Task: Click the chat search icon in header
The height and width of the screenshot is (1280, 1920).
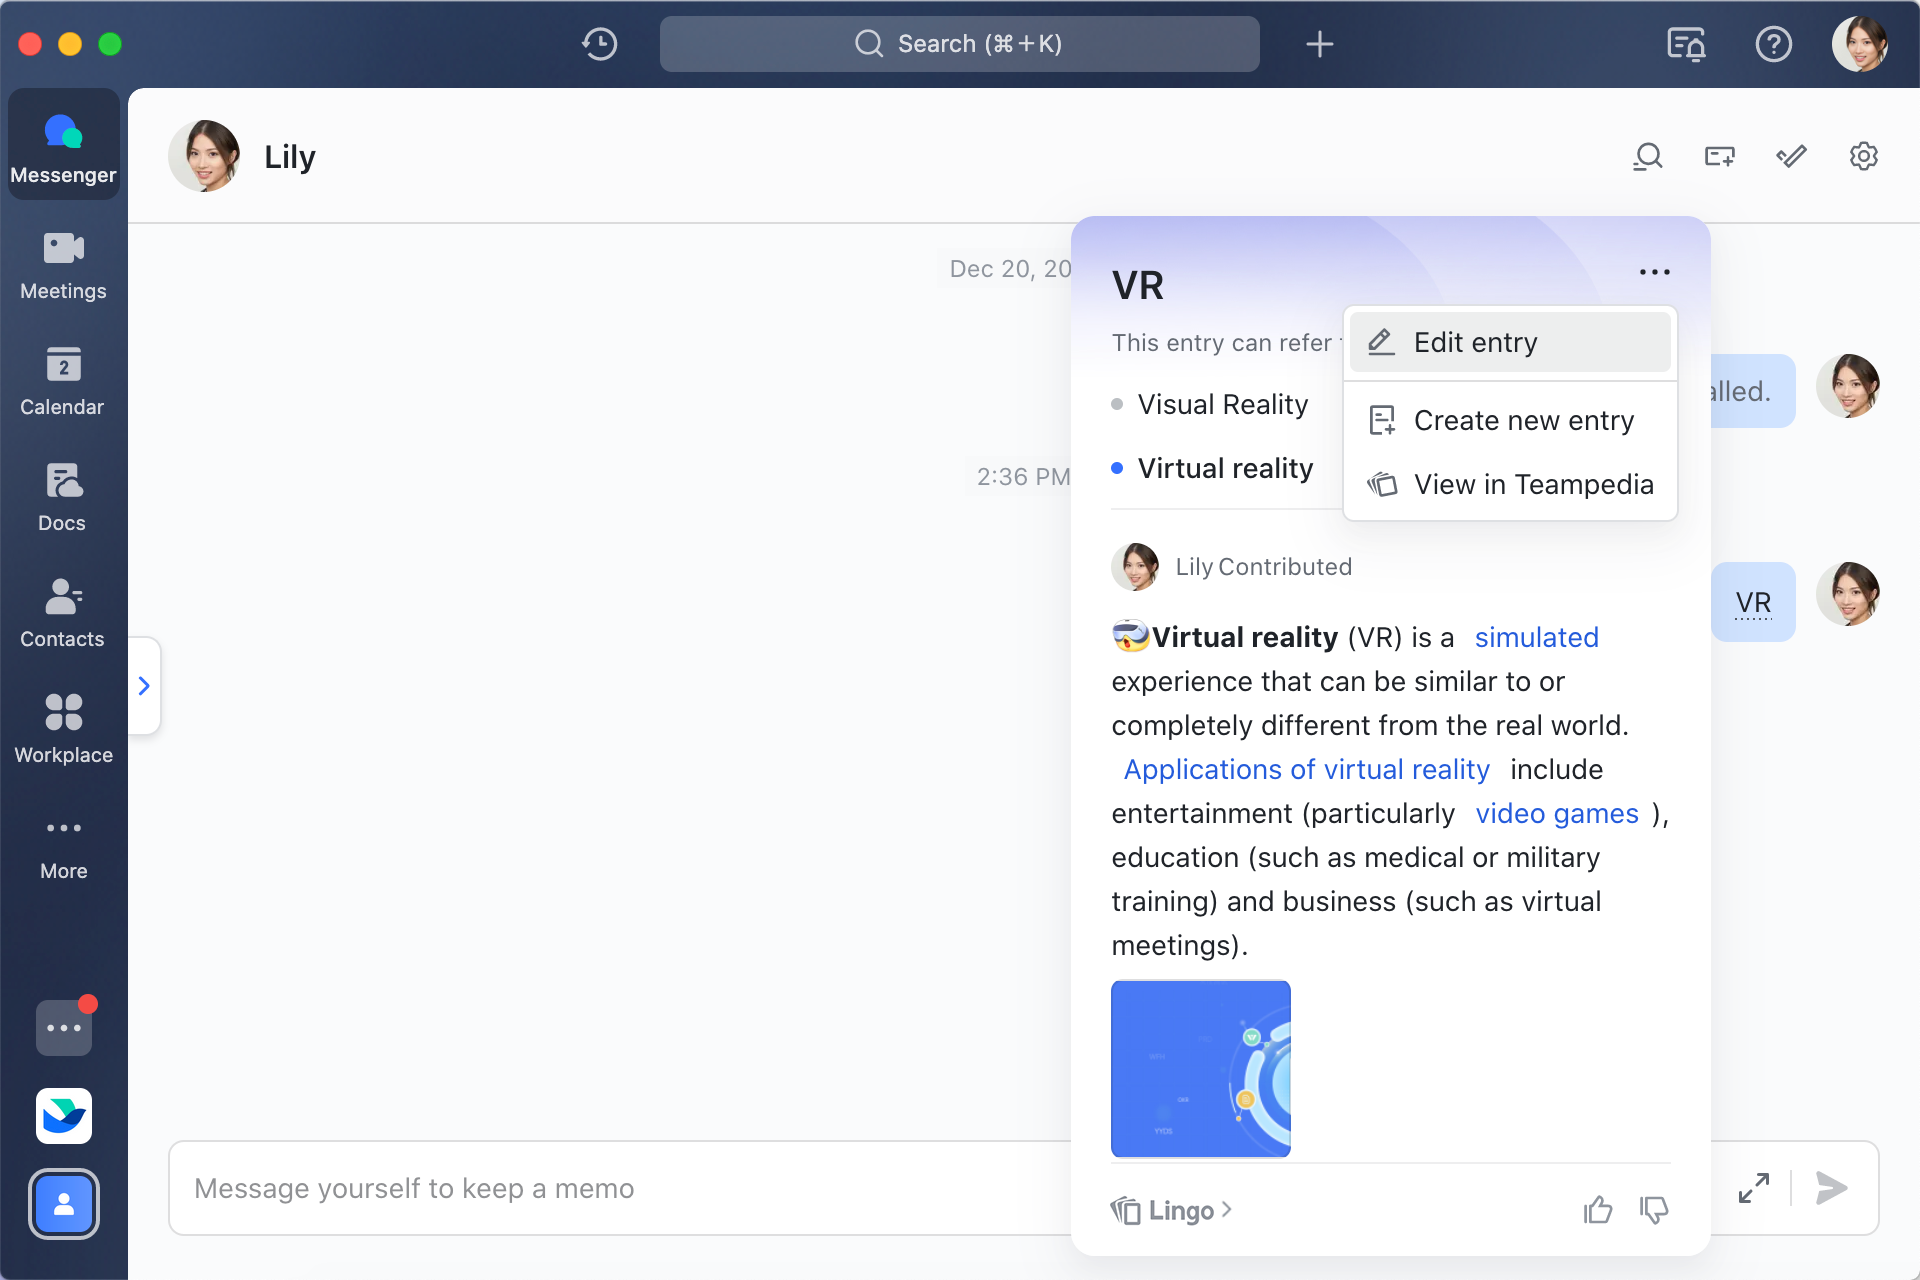Action: [1647, 157]
